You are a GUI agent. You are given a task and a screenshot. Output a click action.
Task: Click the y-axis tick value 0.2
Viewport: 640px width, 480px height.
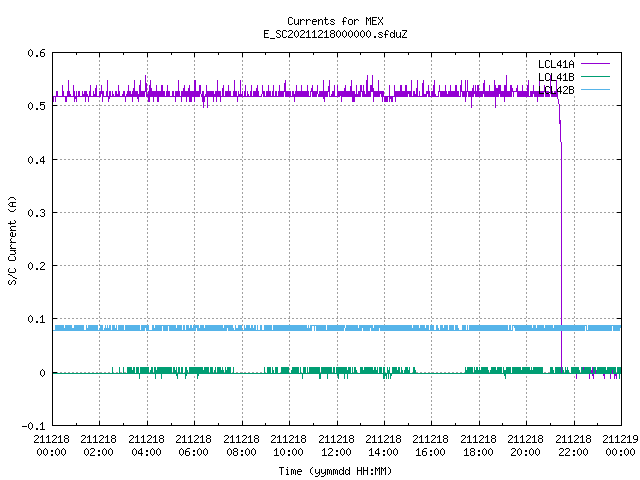point(36,266)
